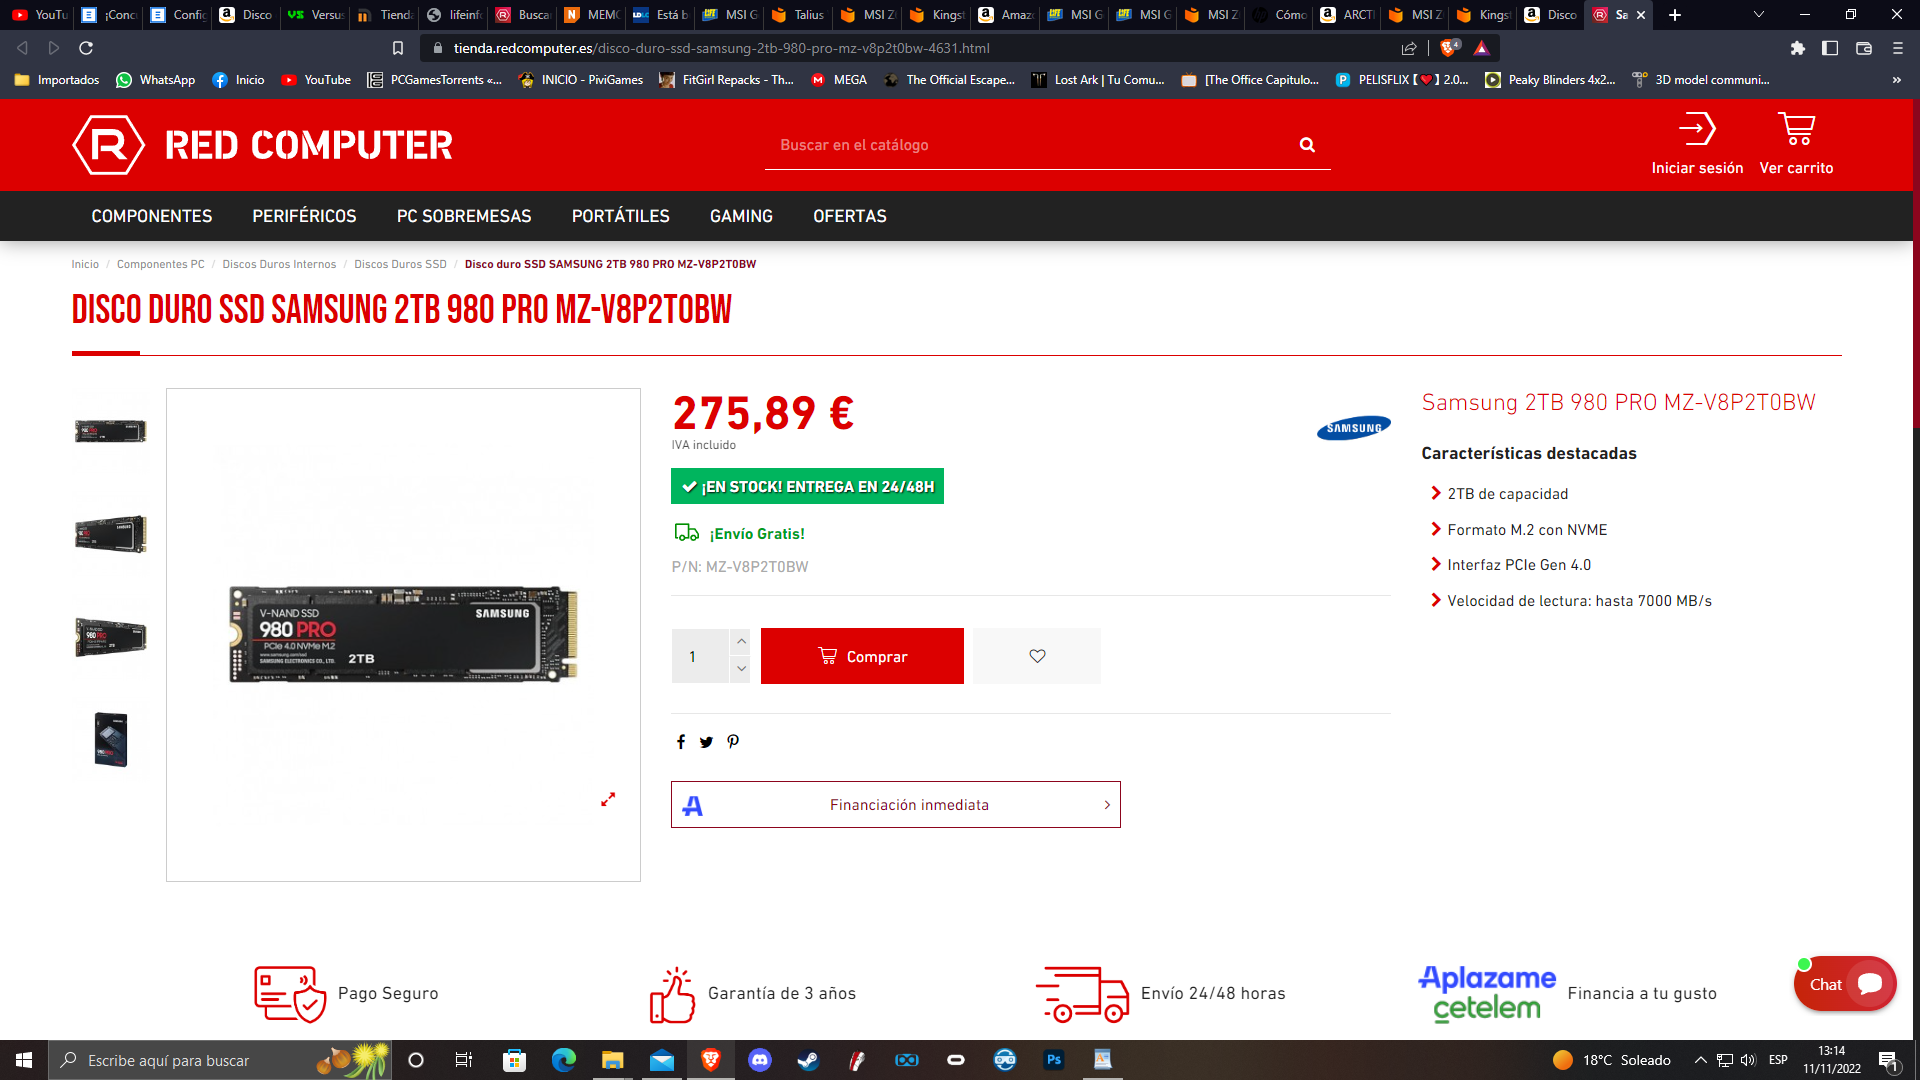Switch to the Versus browser tab
The image size is (1920, 1080).
[314, 15]
